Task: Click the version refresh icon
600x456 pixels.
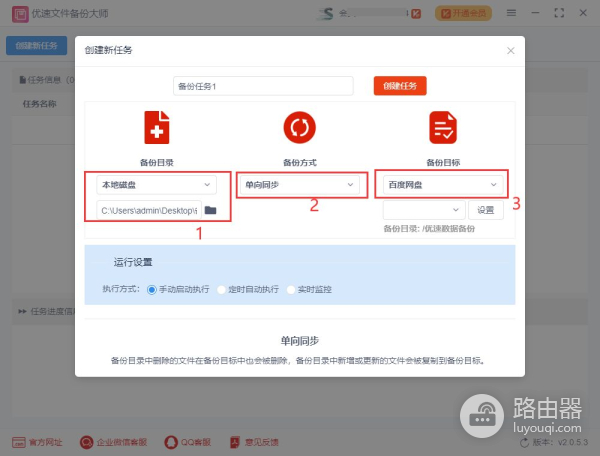Action: [x=525, y=443]
